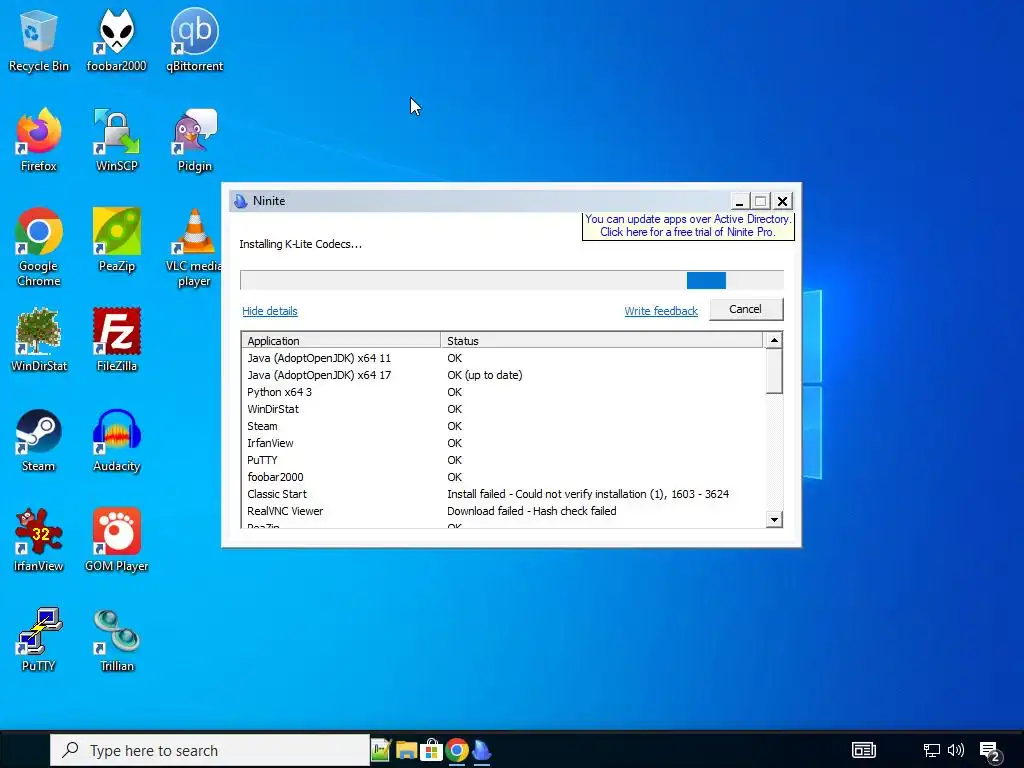Select the Python x64 3 row
The image size is (1024, 768).
(x=502, y=392)
